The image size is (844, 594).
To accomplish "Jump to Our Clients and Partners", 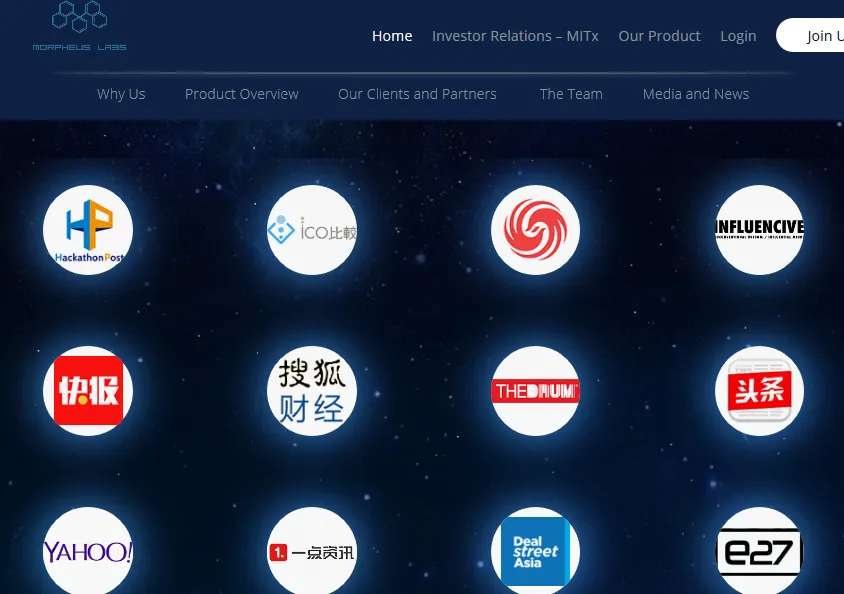I will (x=417, y=94).
